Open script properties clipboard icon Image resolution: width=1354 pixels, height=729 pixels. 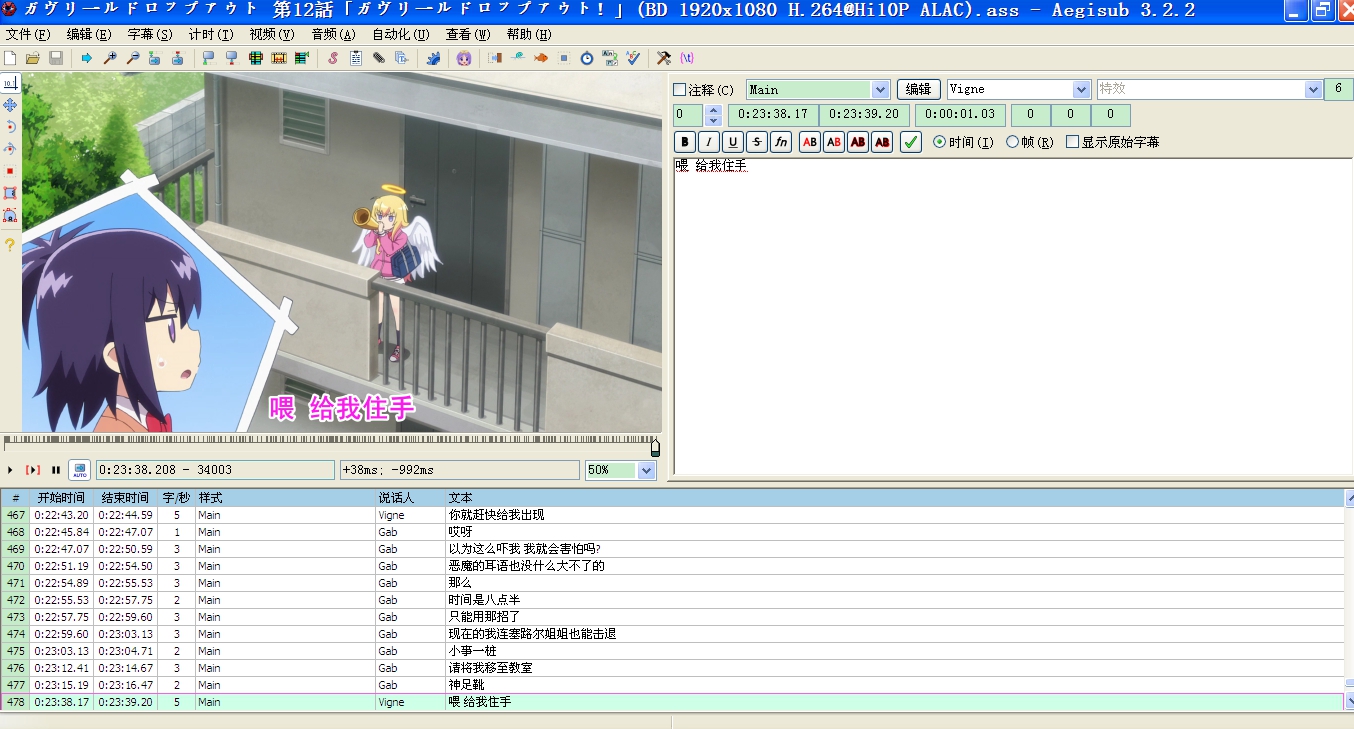[356, 58]
